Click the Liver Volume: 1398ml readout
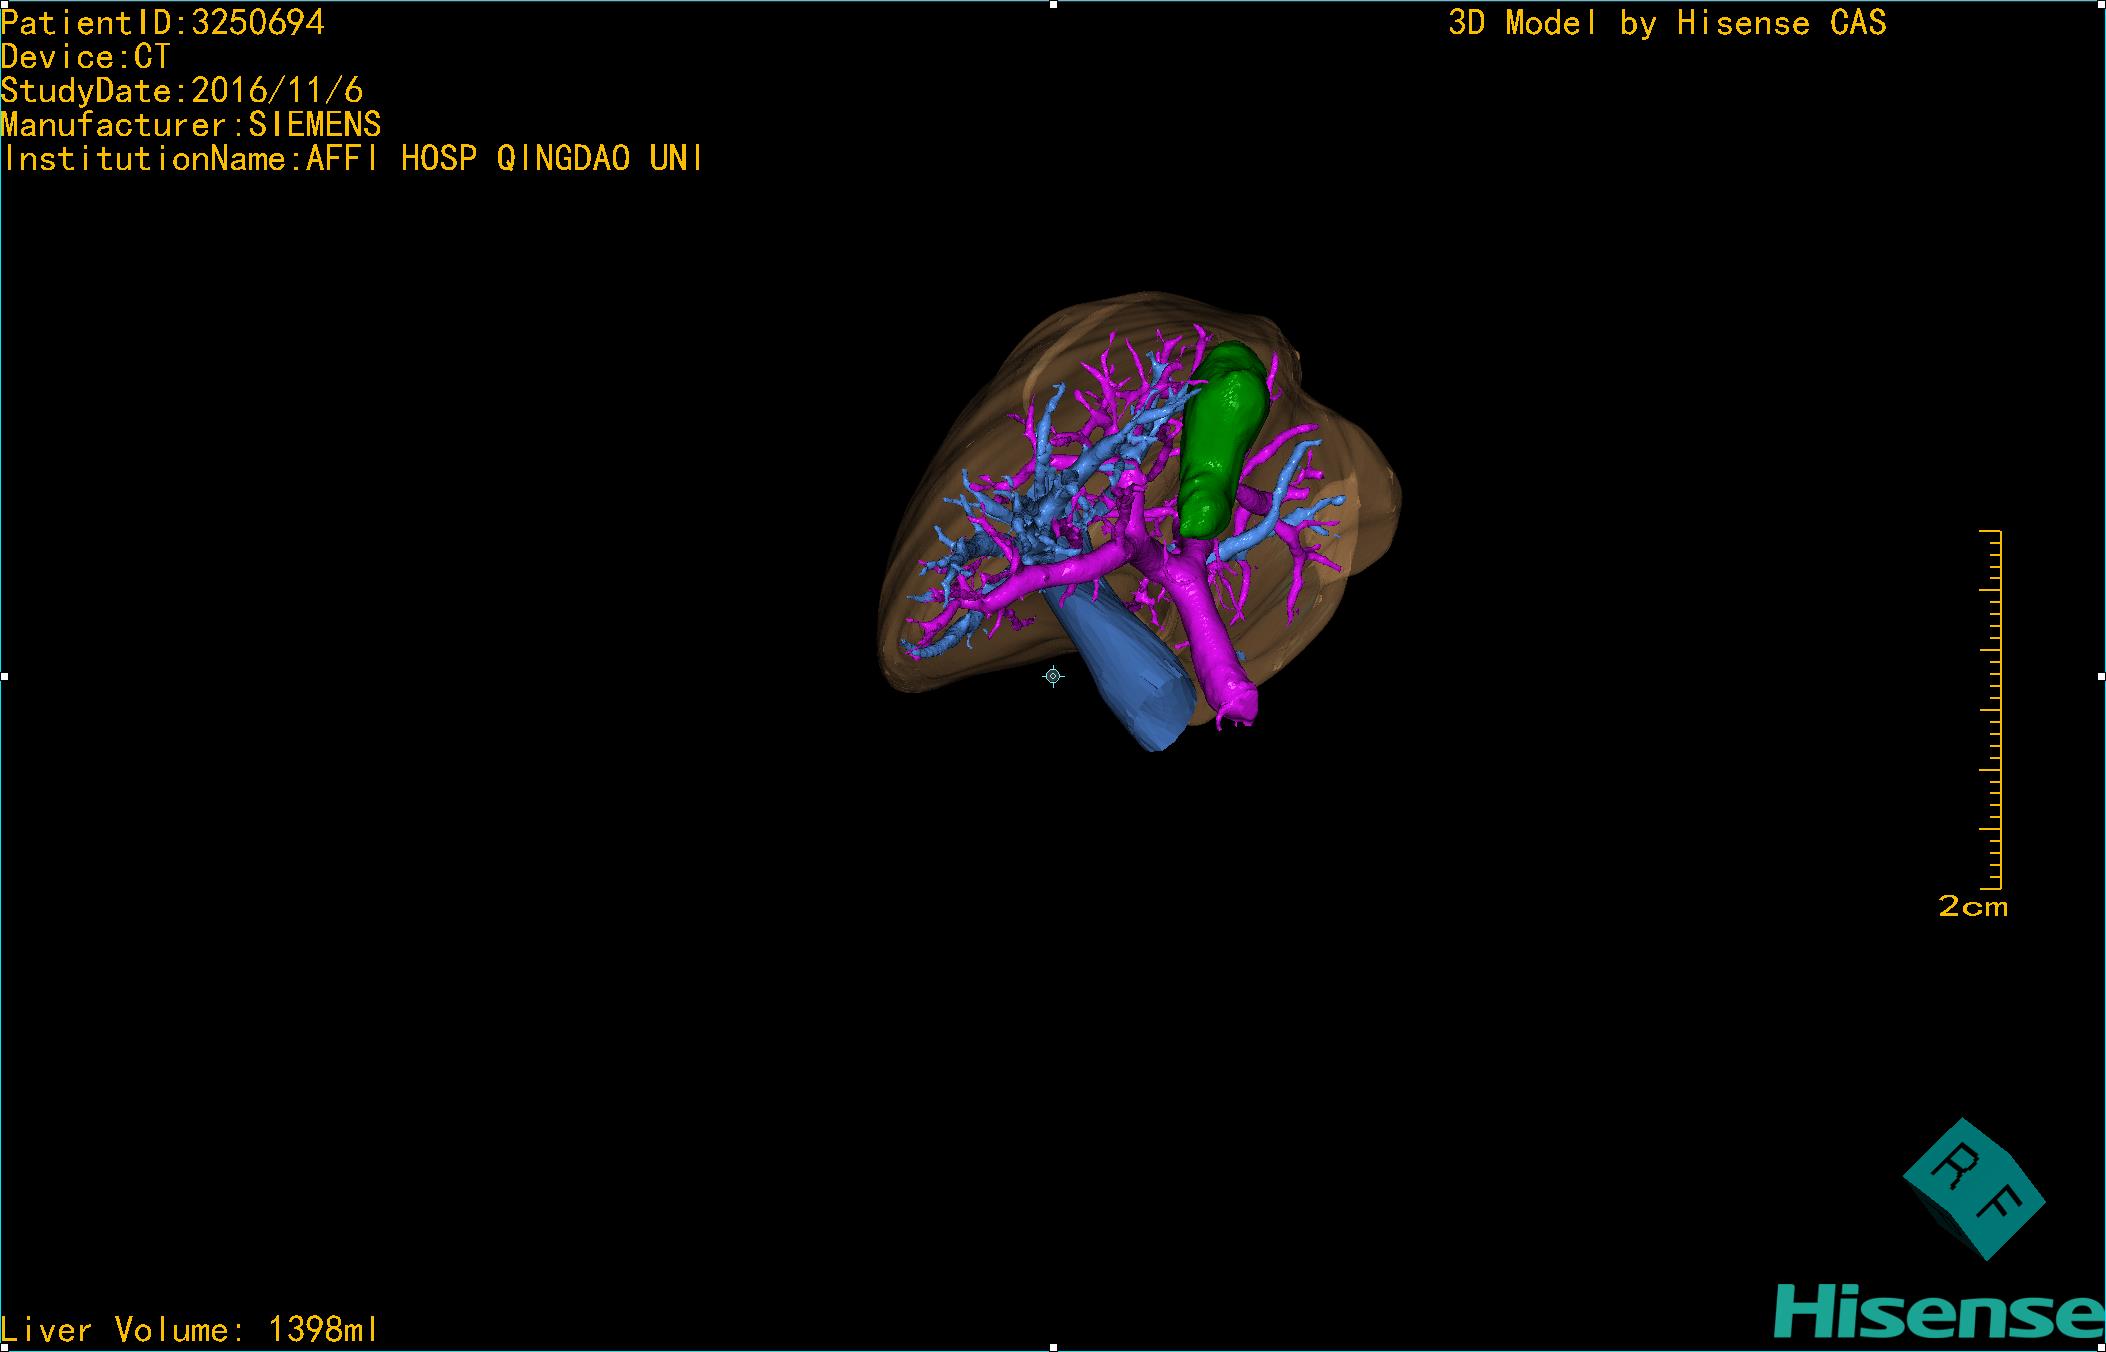 point(189,1329)
